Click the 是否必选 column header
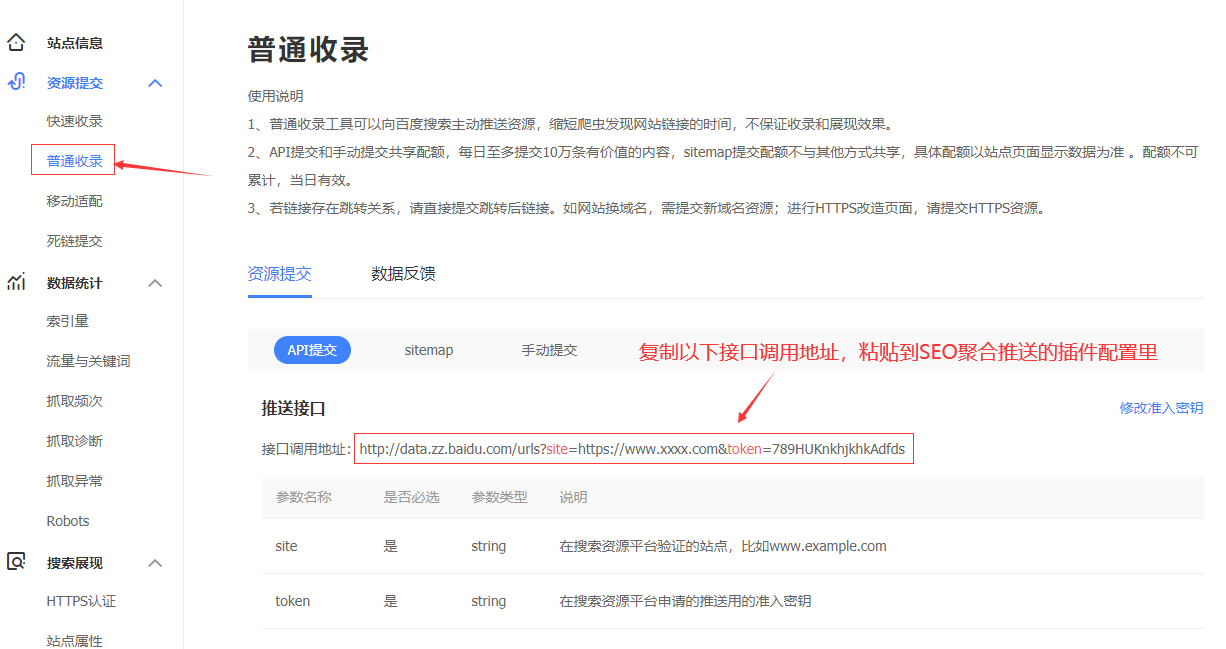 coord(412,497)
